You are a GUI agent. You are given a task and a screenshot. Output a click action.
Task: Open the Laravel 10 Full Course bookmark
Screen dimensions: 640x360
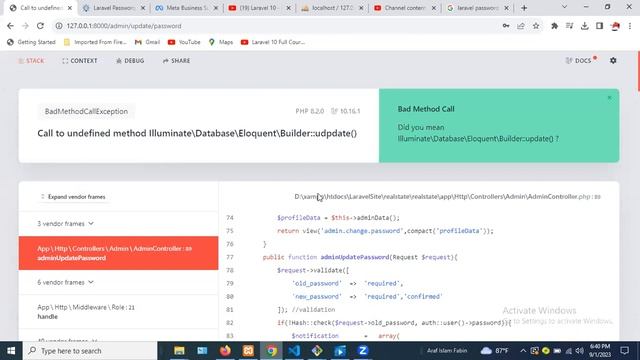coord(273,42)
